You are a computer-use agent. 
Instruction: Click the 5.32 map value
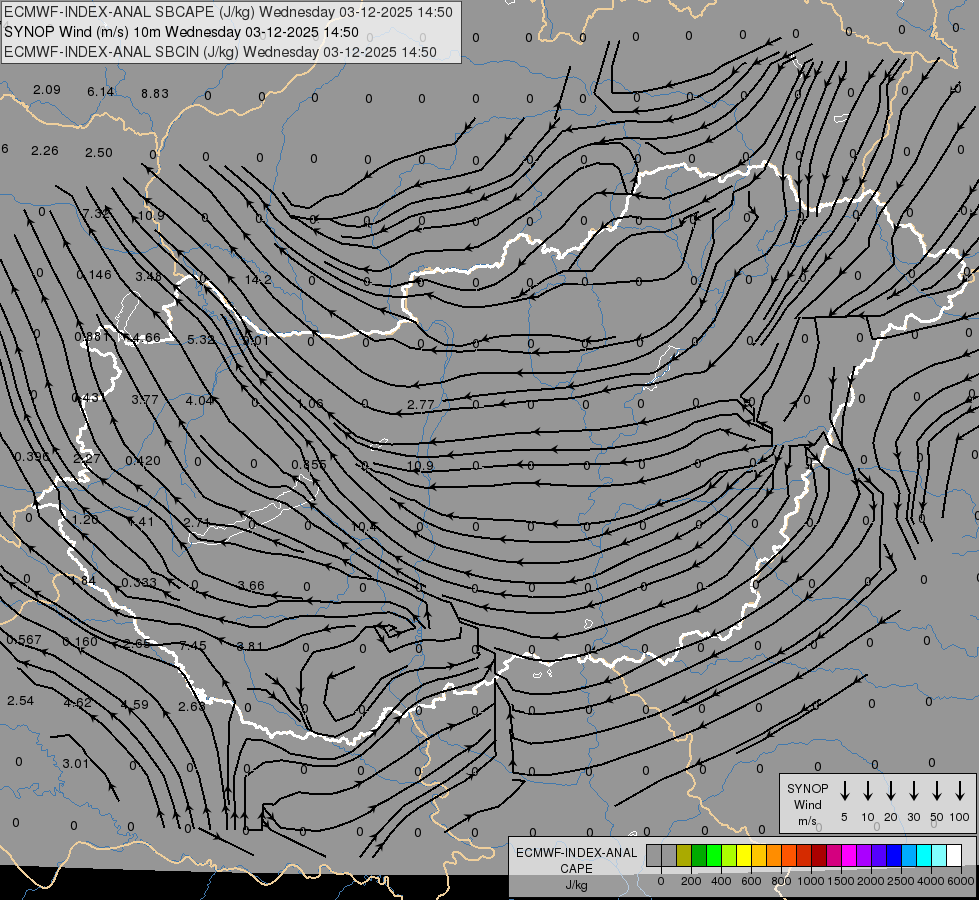pos(201,340)
